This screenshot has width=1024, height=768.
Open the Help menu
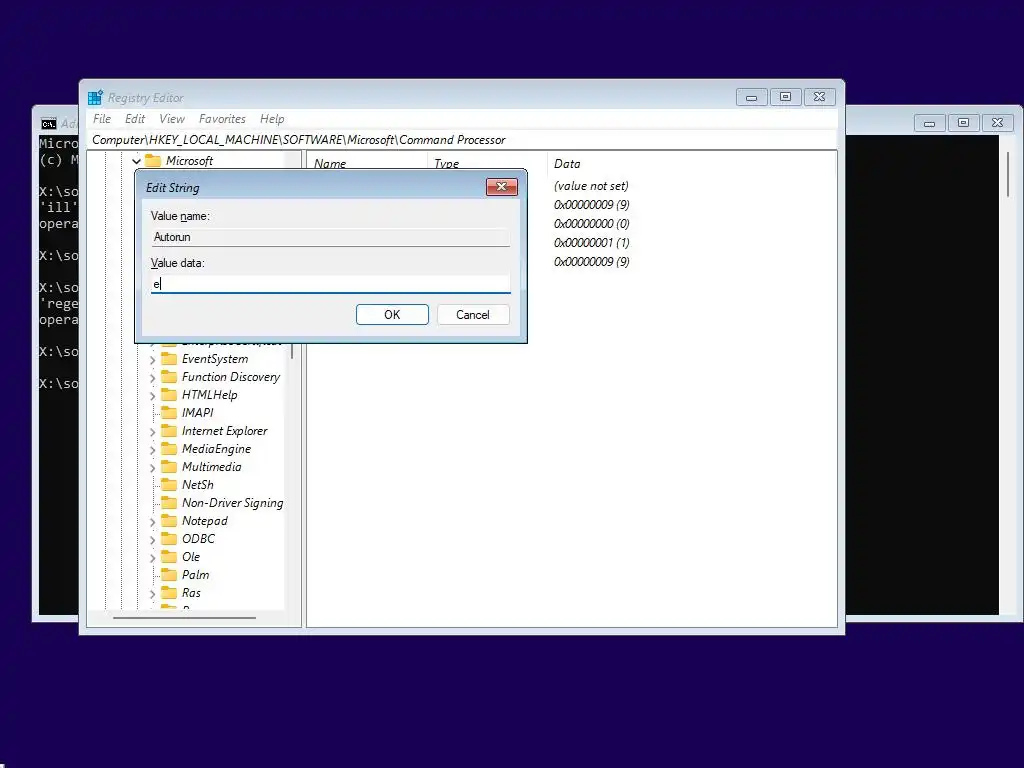tap(272, 119)
